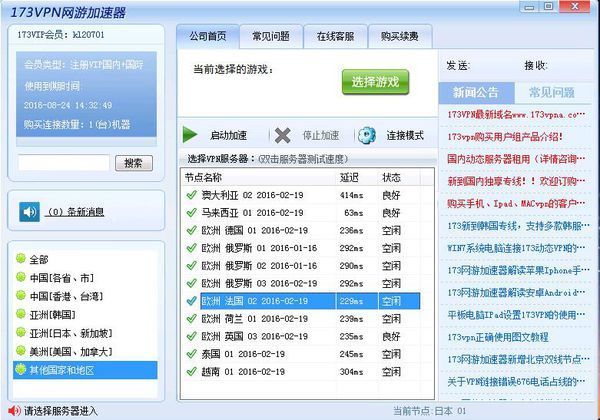The height and width of the screenshot is (420, 600).
Task: Sort by 节点名称 column header
Action: (x=259, y=177)
